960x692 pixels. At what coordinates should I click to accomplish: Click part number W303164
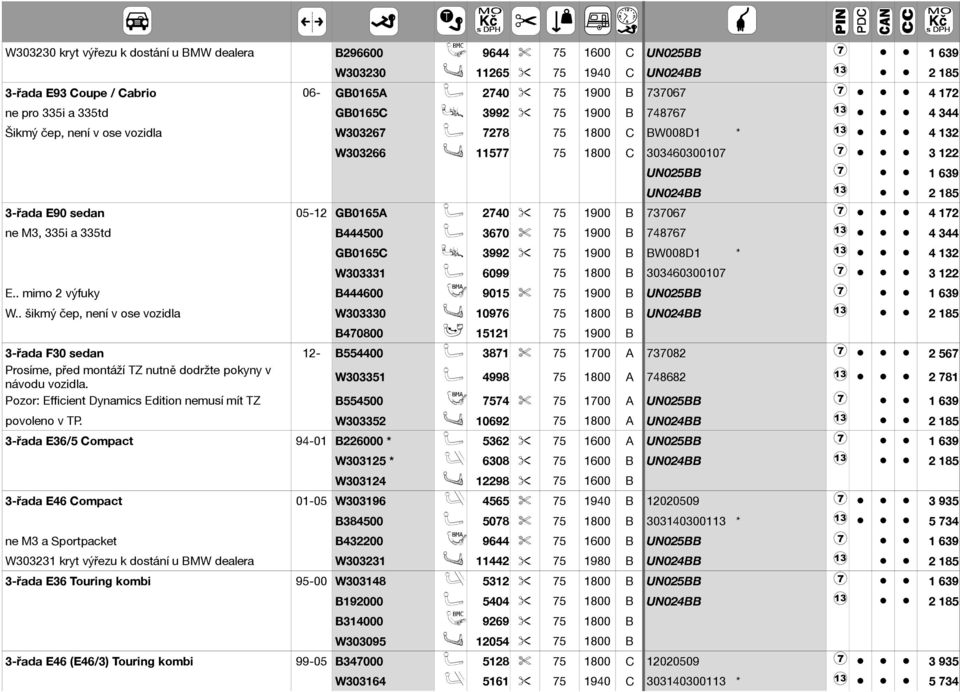(x=361, y=681)
